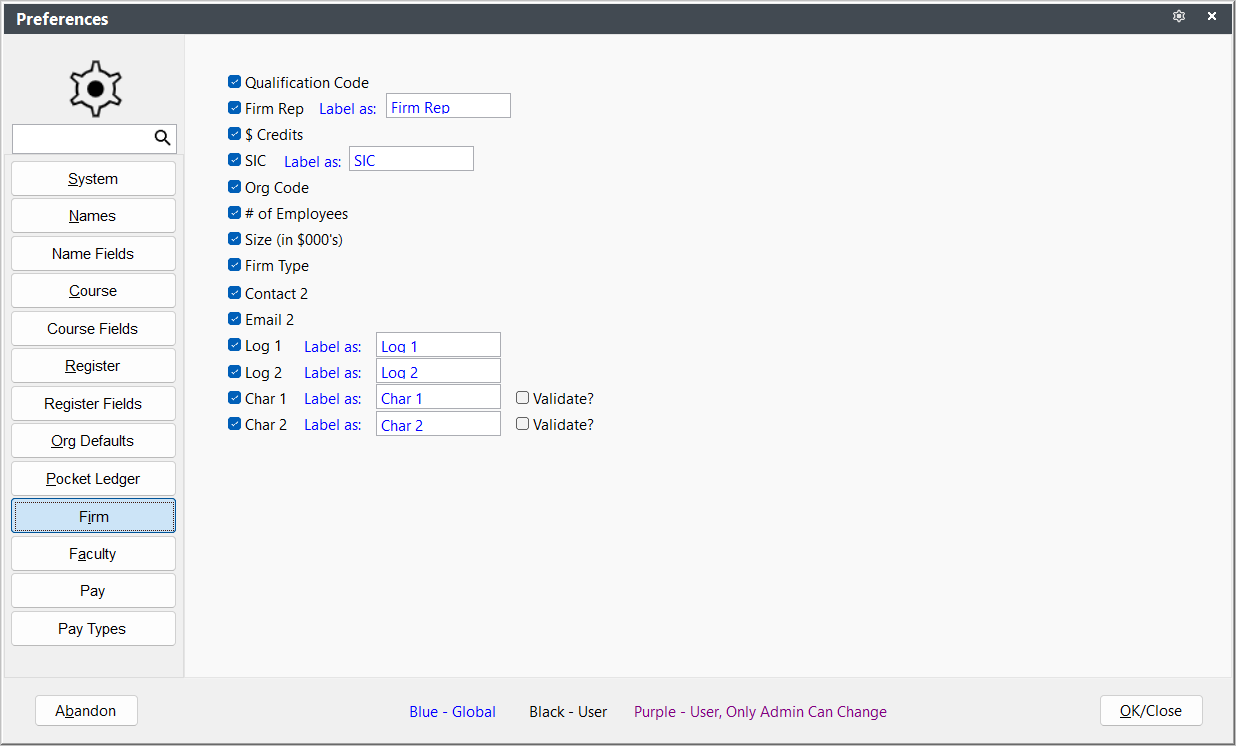
Task: Click the large gear preferences icon
Action: tap(95, 89)
